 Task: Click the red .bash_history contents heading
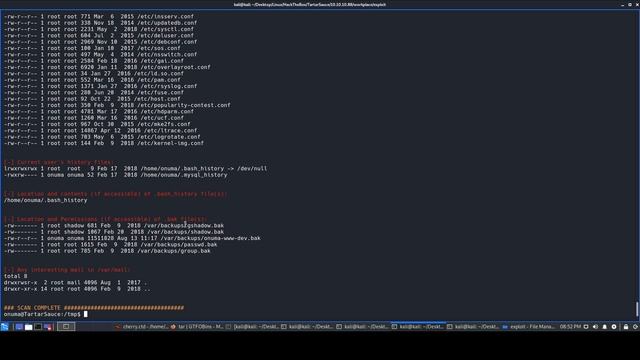tap(116, 193)
